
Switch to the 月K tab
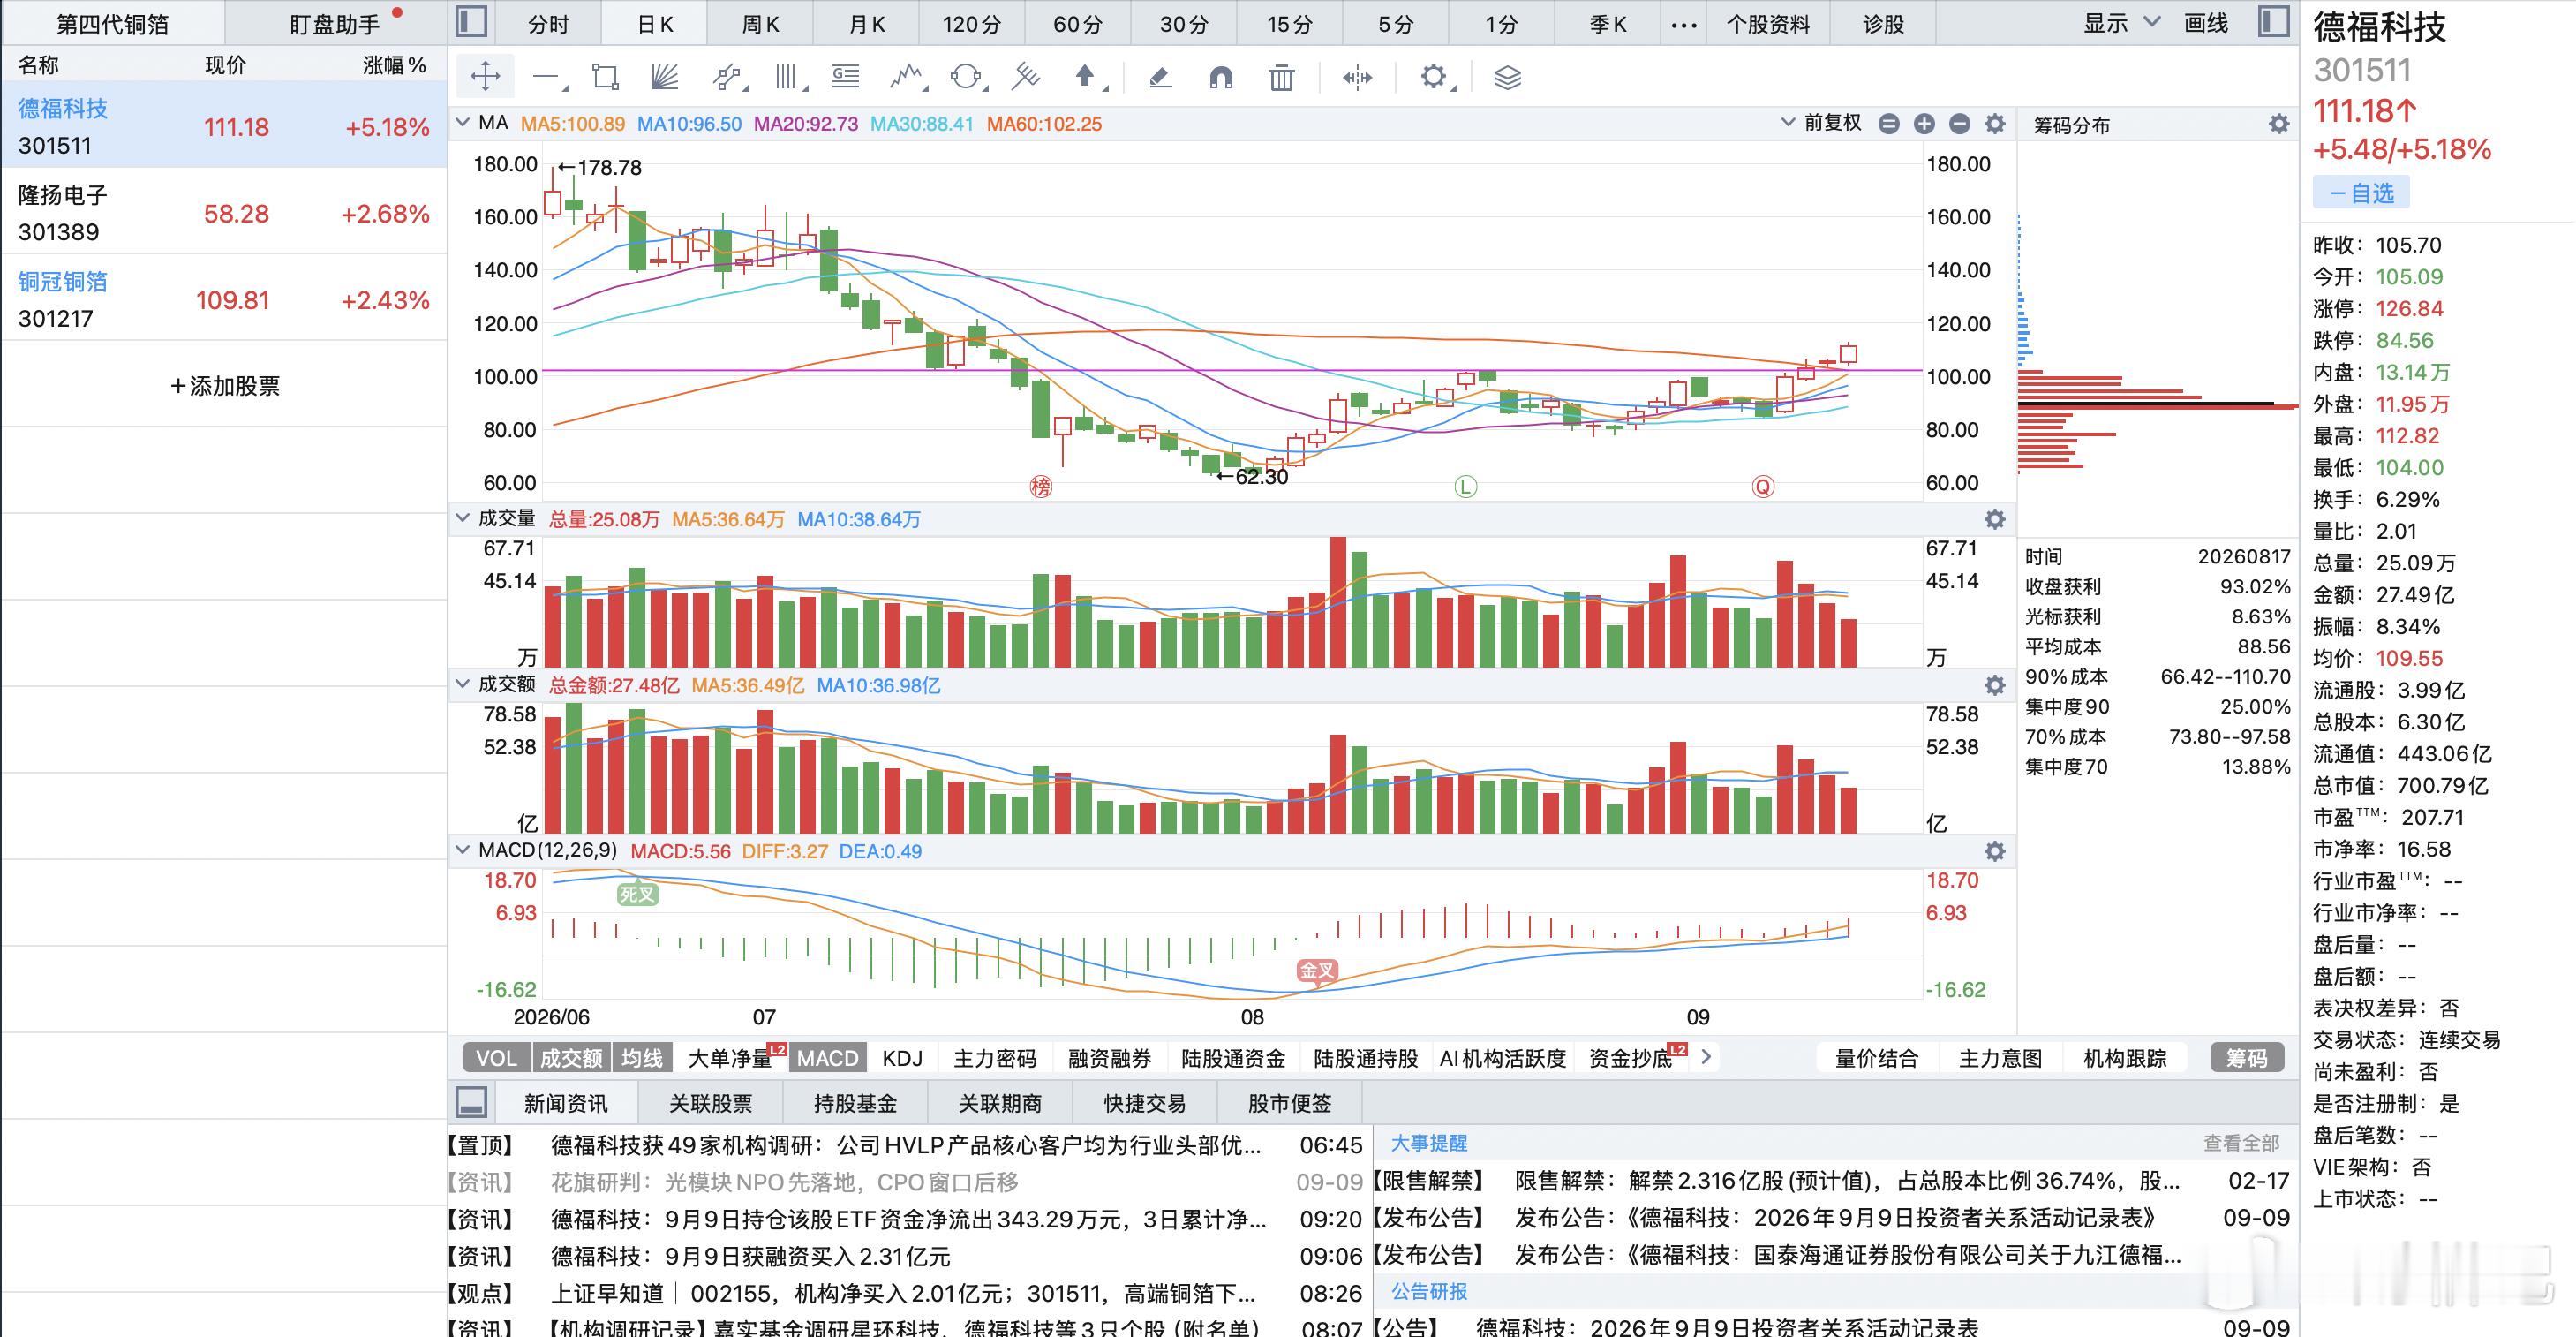pos(867,24)
